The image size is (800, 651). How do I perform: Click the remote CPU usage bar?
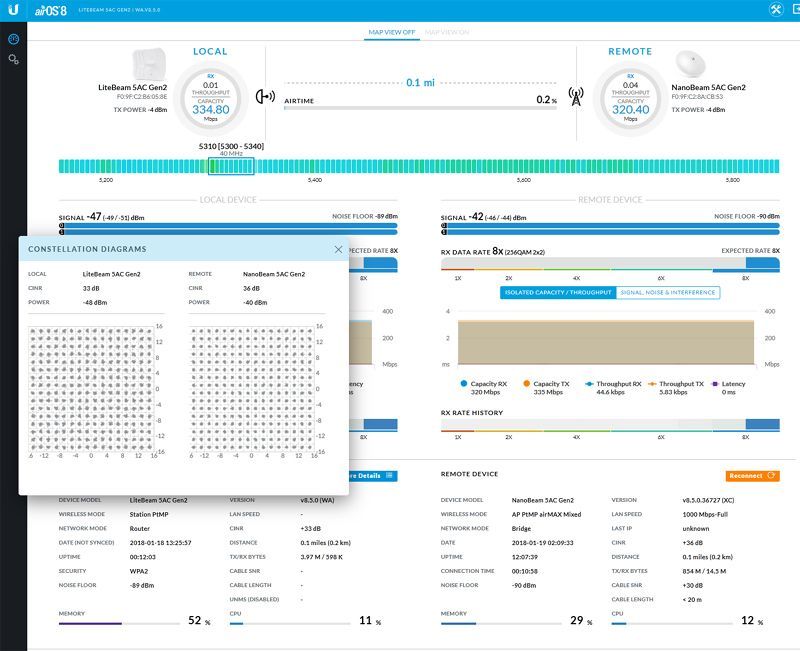[x=672, y=623]
